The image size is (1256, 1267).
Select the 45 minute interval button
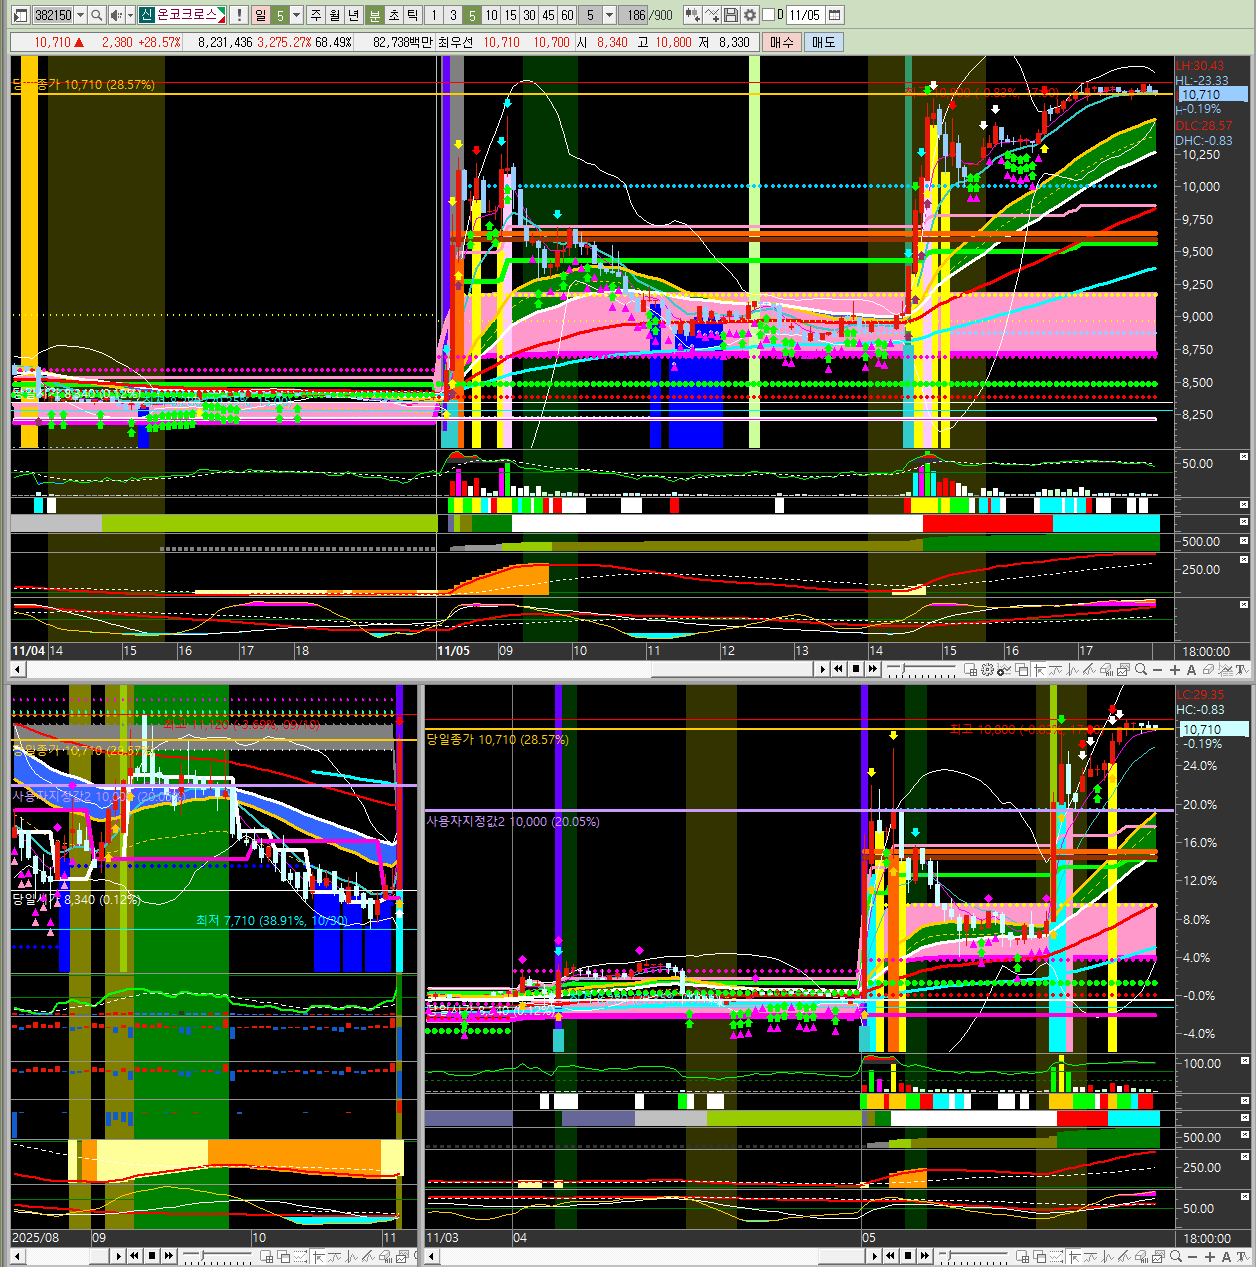pyautogui.click(x=548, y=15)
